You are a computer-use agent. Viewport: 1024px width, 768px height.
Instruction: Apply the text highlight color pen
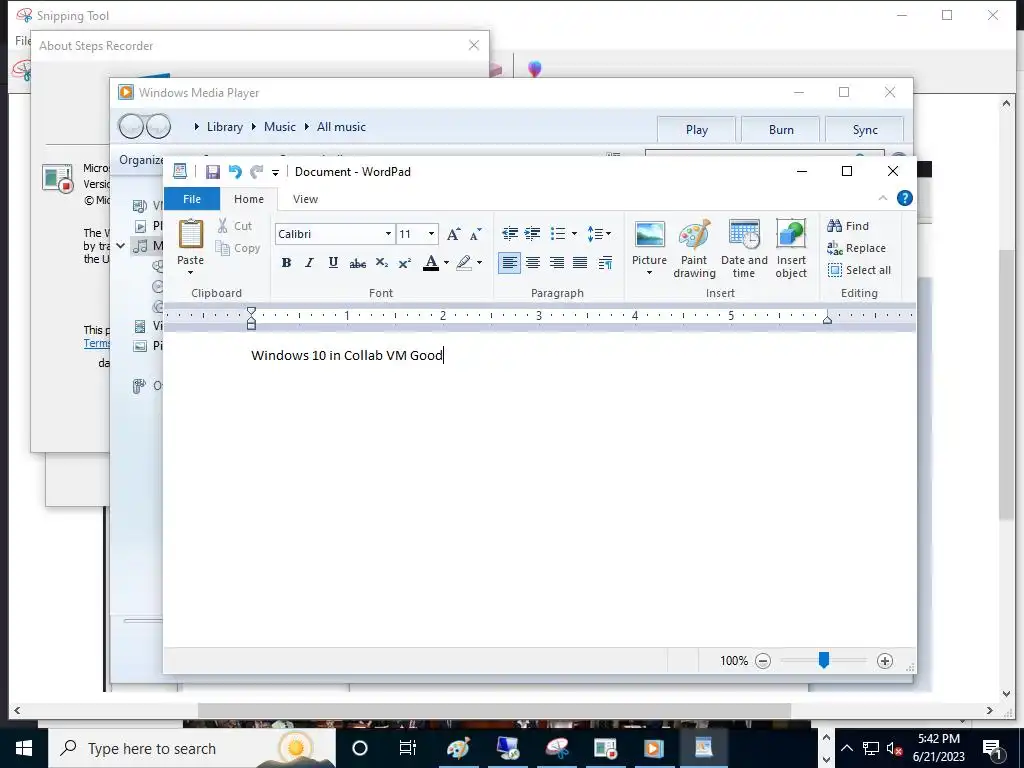tap(464, 263)
